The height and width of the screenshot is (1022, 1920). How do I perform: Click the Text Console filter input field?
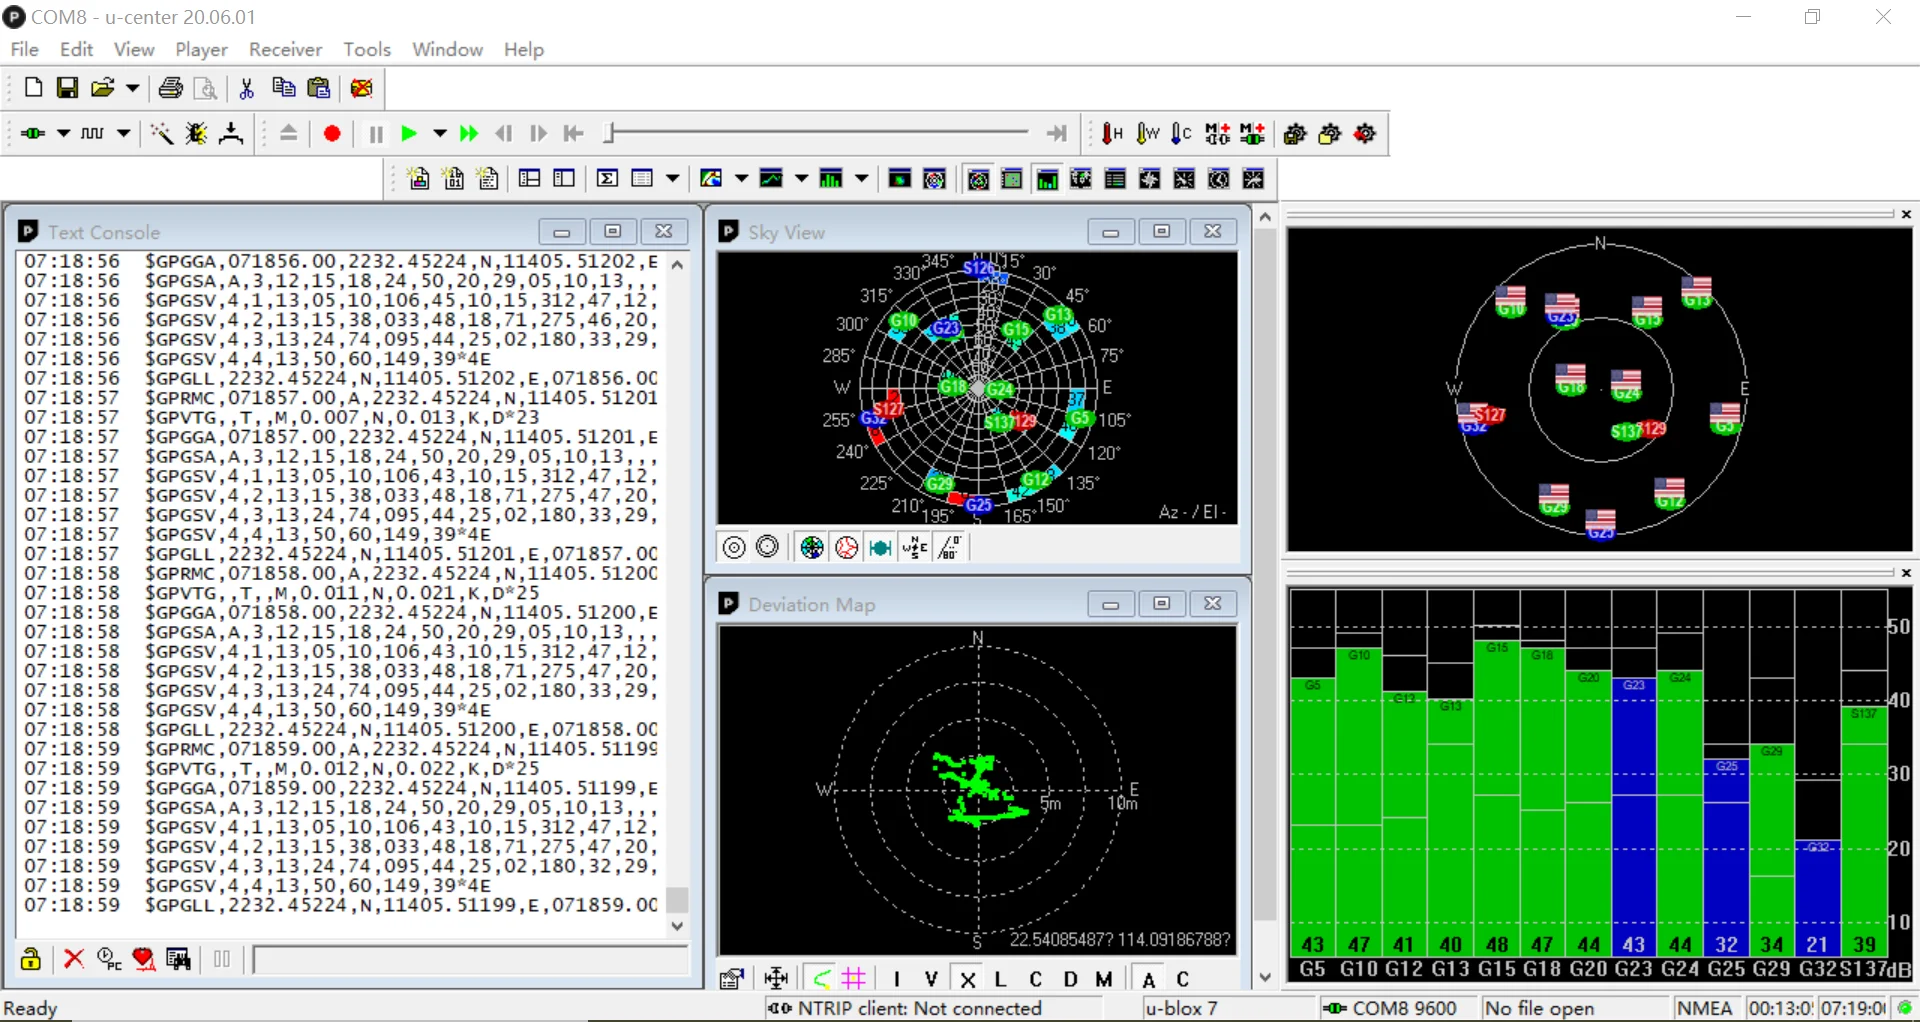click(x=470, y=960)
